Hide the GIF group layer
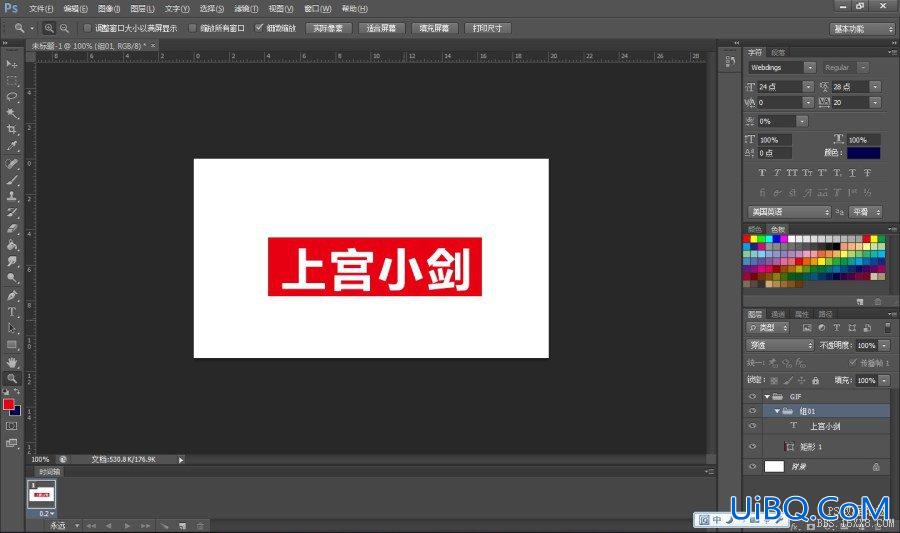The image size is (900, 533). [x=752, y=396]
